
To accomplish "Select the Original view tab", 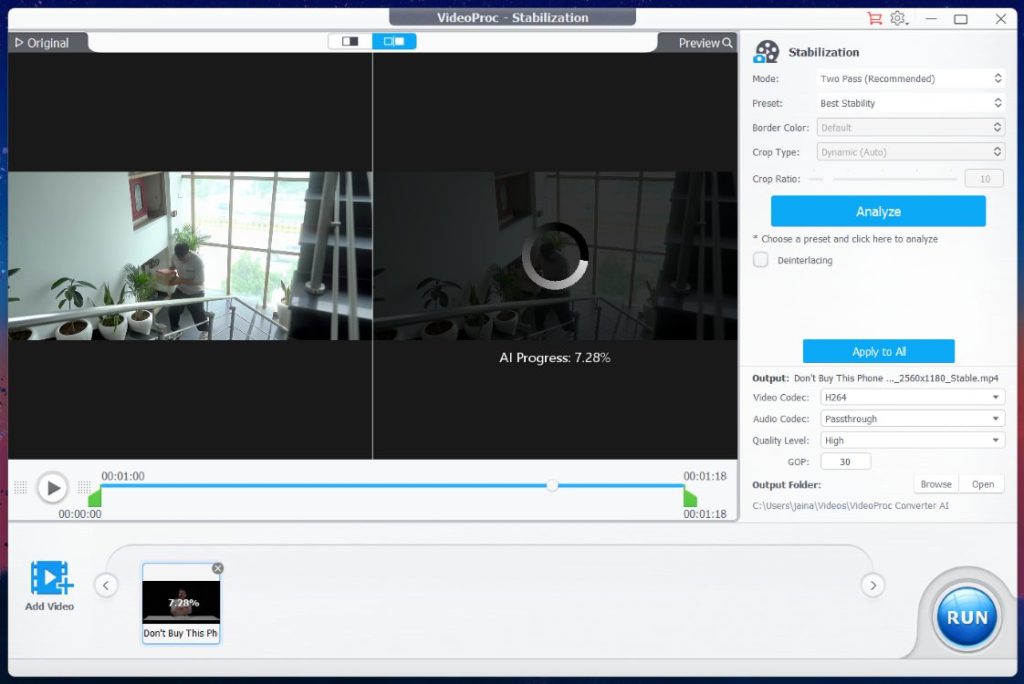I will 42,43.
